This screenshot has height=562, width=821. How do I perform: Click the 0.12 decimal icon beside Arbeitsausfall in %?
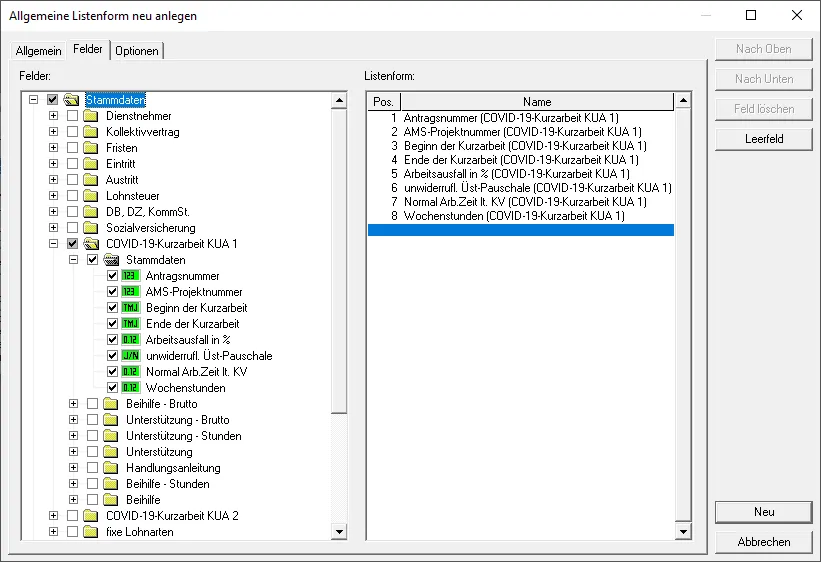pos(130,339)
